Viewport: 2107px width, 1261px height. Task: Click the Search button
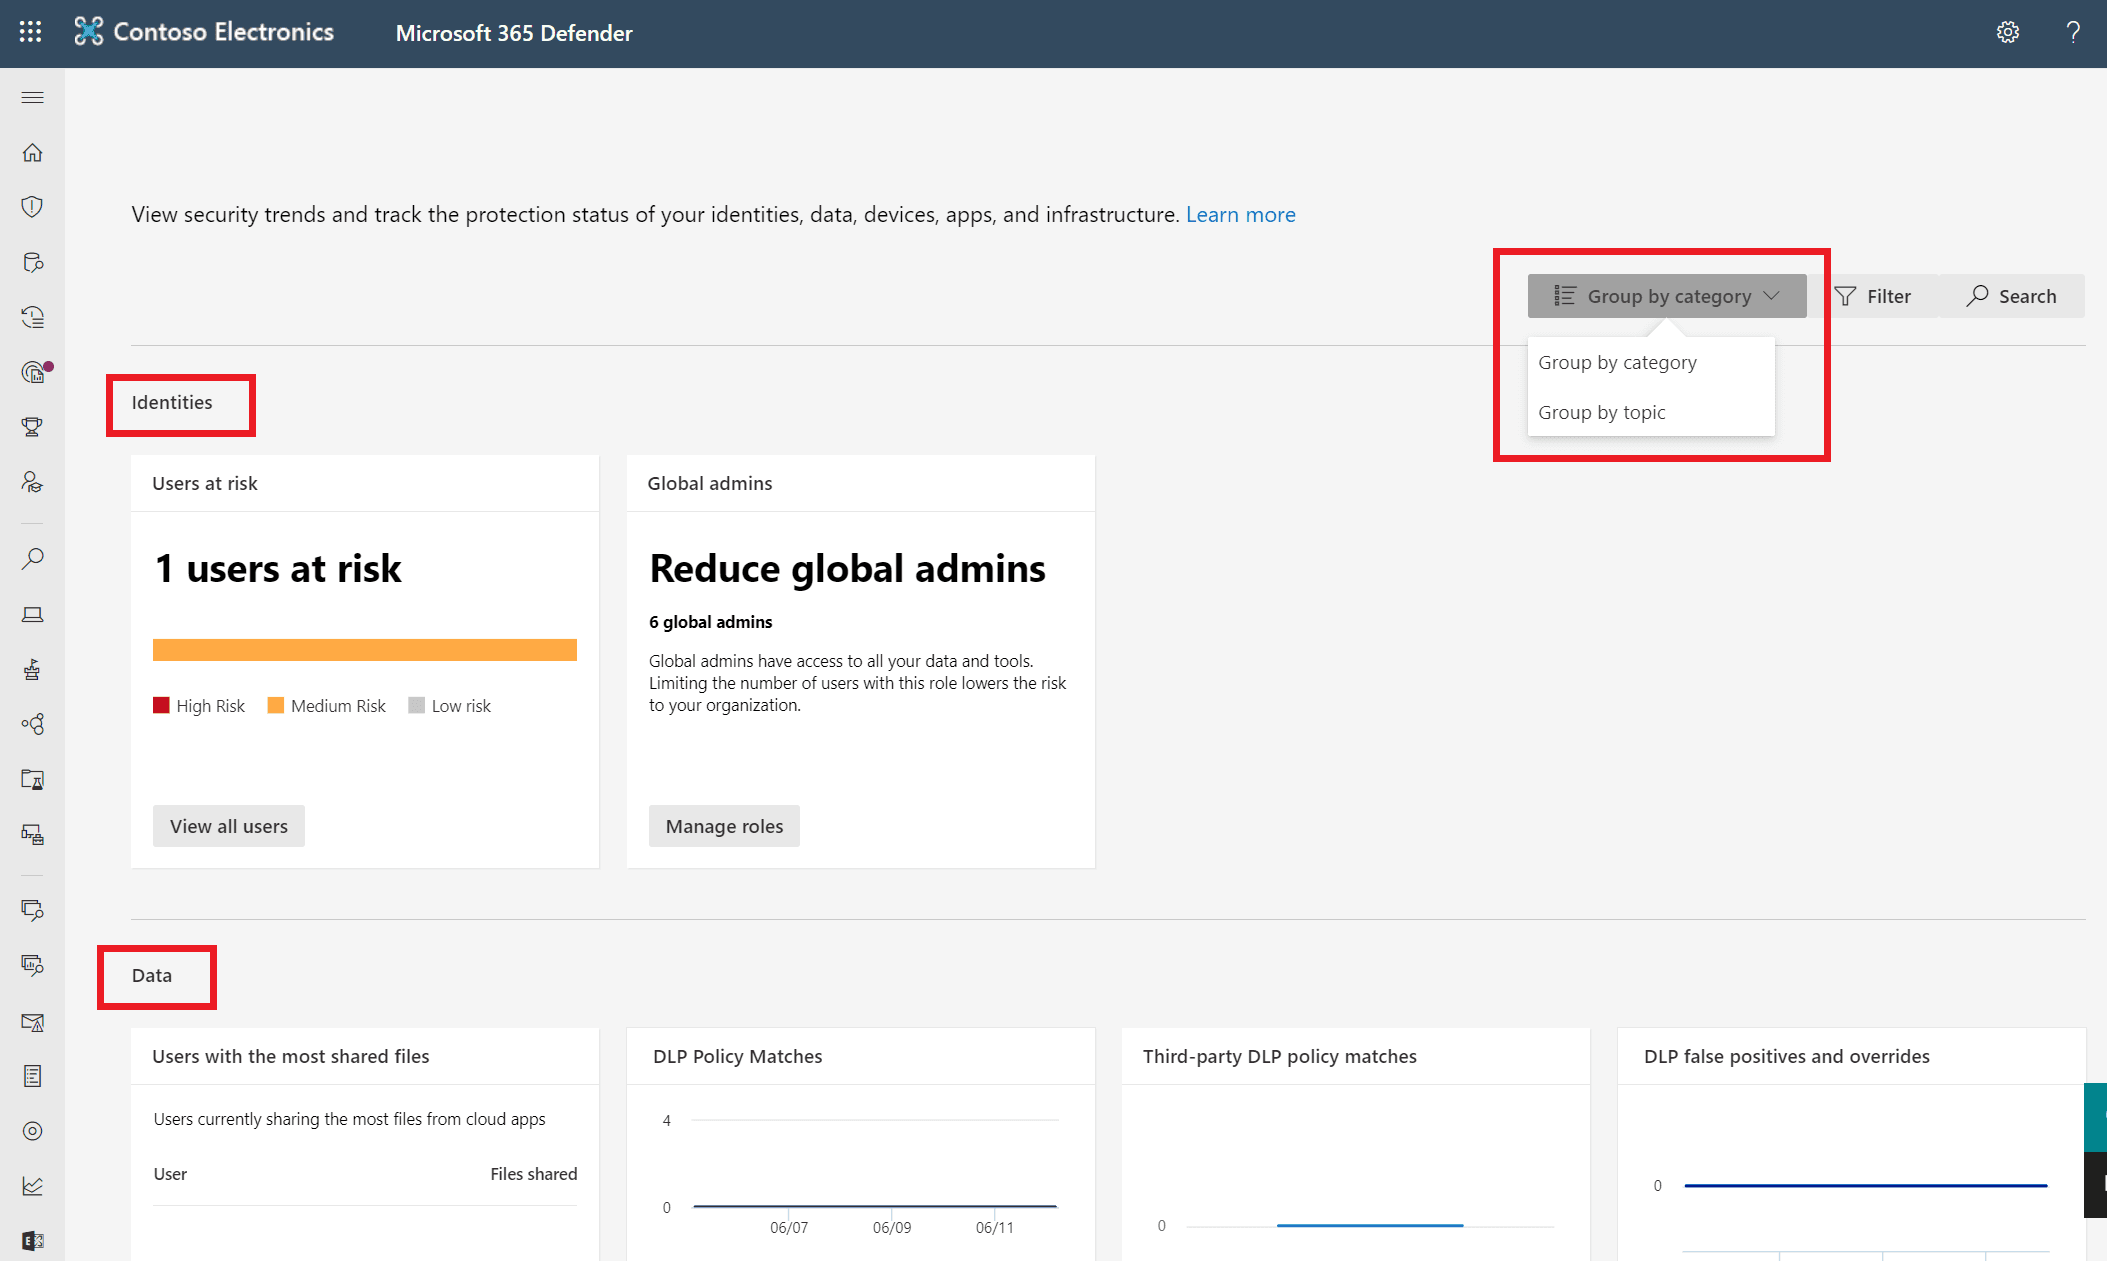click(x=2011, y=296)
